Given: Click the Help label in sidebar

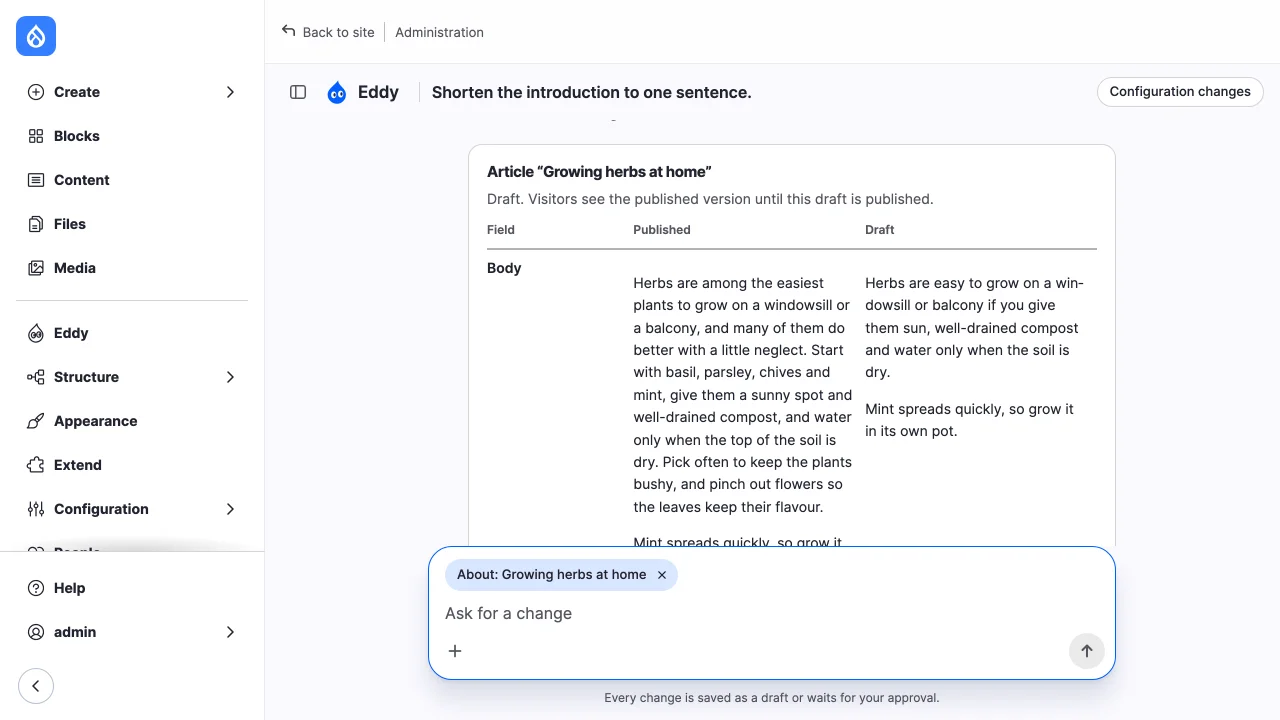Looking at the screenshot, I should click(70, 588).
